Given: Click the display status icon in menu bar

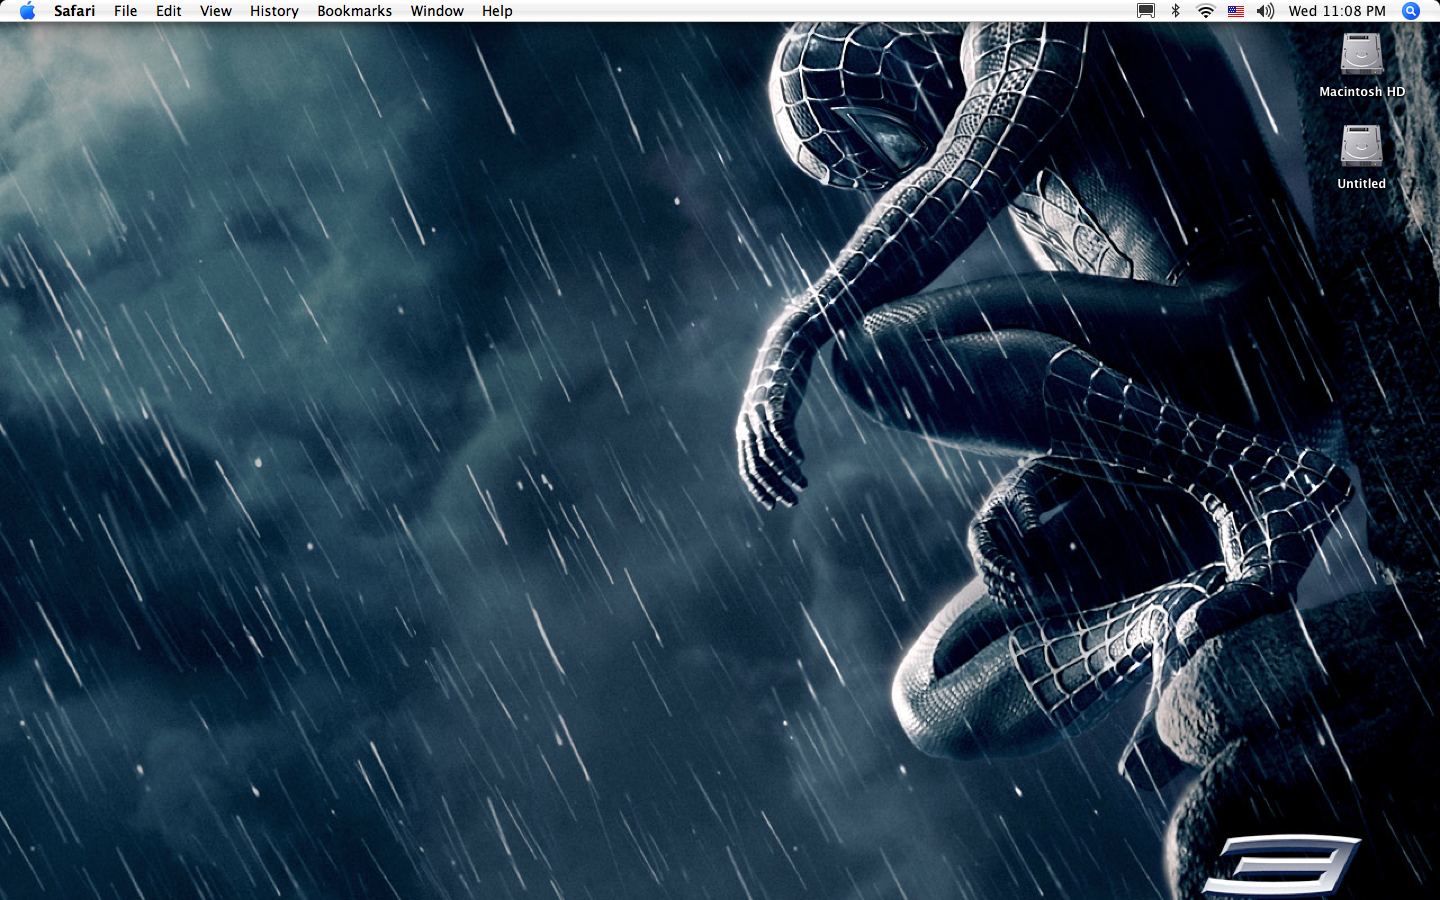Looking at the screenshot, I should pyautogui.click(x=1146, y=11).
